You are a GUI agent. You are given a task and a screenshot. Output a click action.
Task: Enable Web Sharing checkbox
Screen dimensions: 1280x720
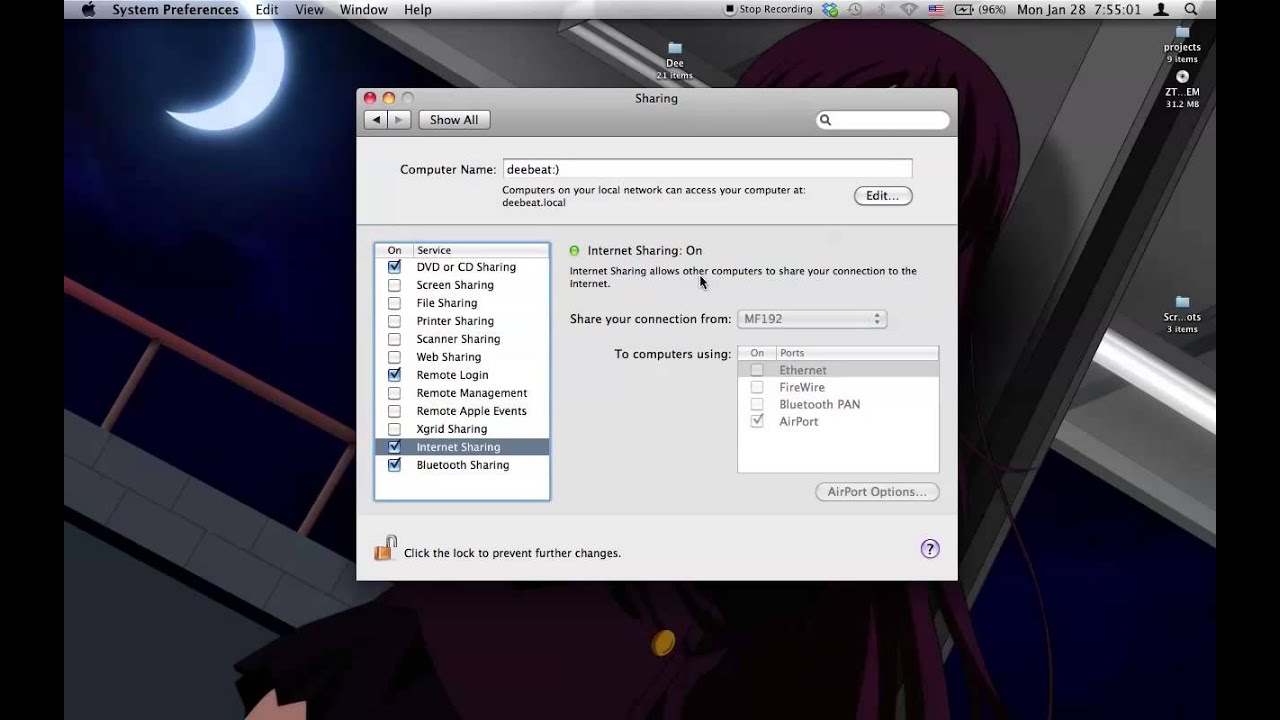pos(394,357)
